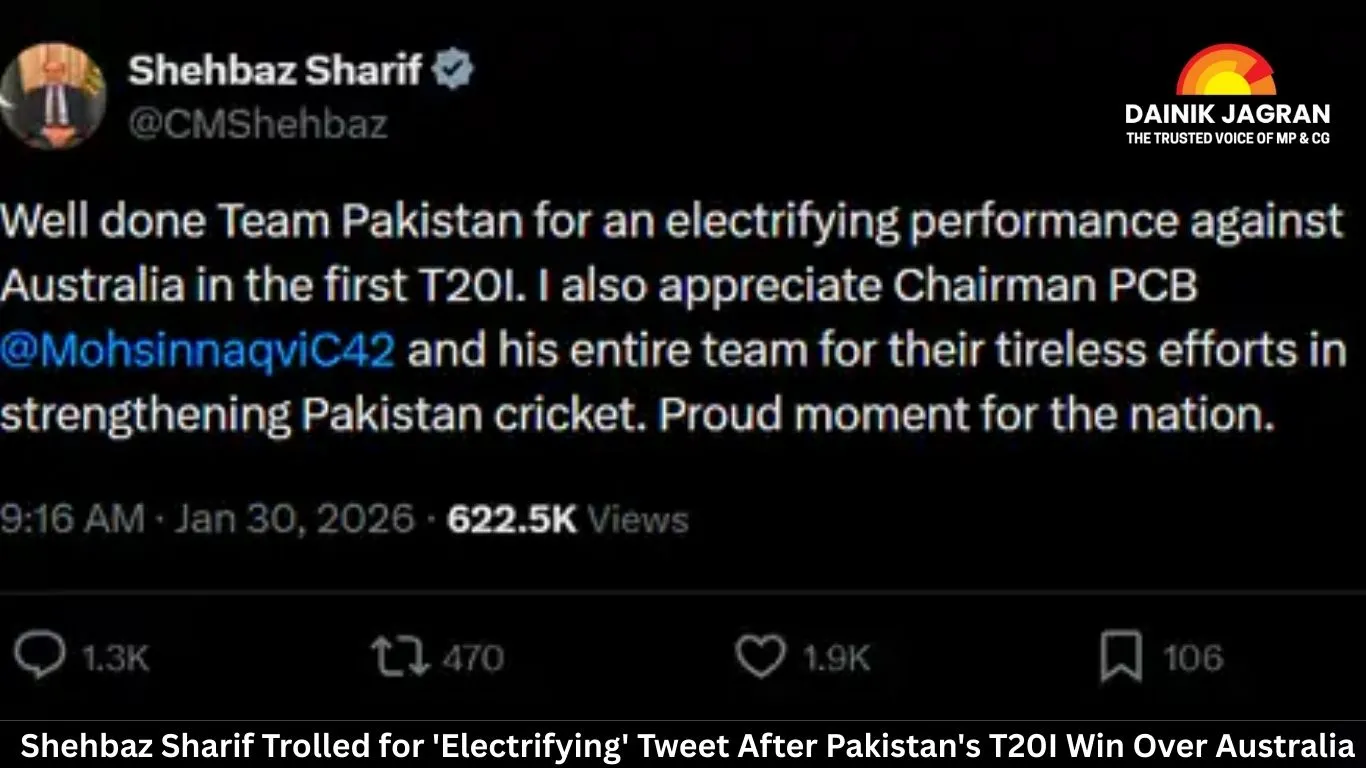Click the Dainik Jagran sun logo
The height and width of the screenshot is (768, 1366).
[x=1226, y=72]
